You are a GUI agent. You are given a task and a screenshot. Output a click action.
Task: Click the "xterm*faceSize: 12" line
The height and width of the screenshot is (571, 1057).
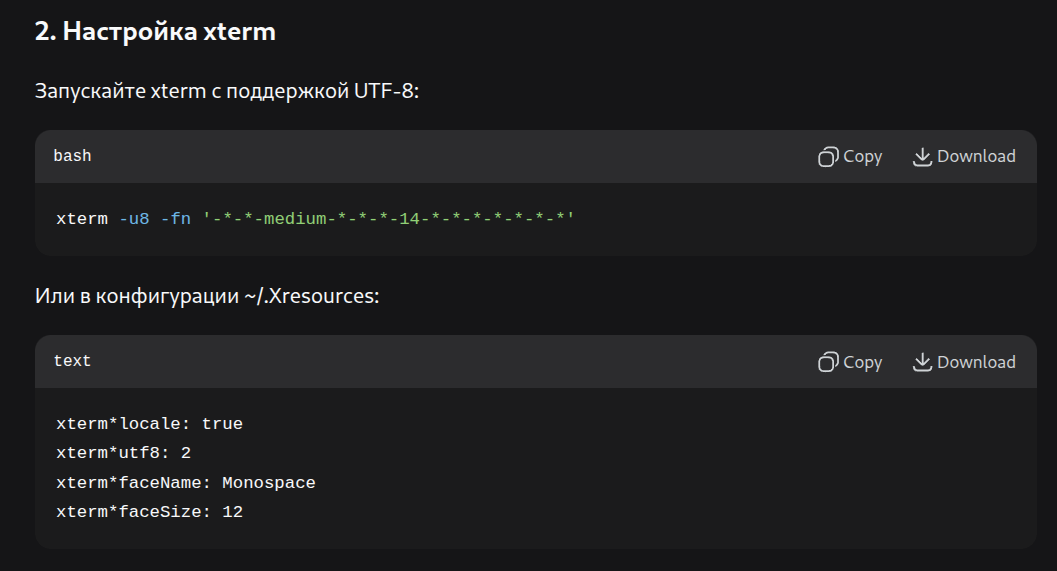click(149, 512)
